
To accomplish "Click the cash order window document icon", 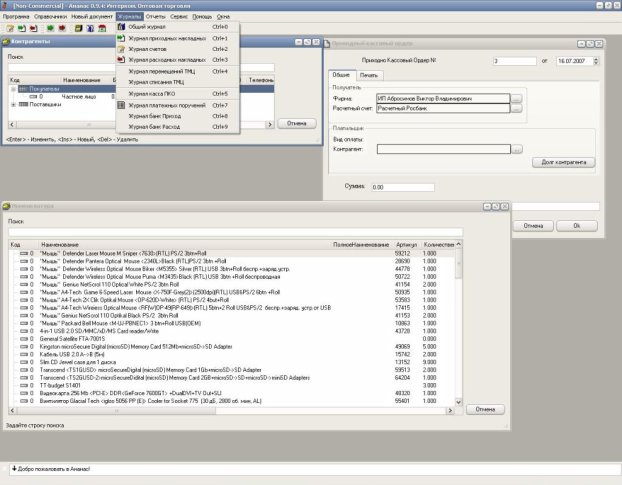I will click(327, 43).
